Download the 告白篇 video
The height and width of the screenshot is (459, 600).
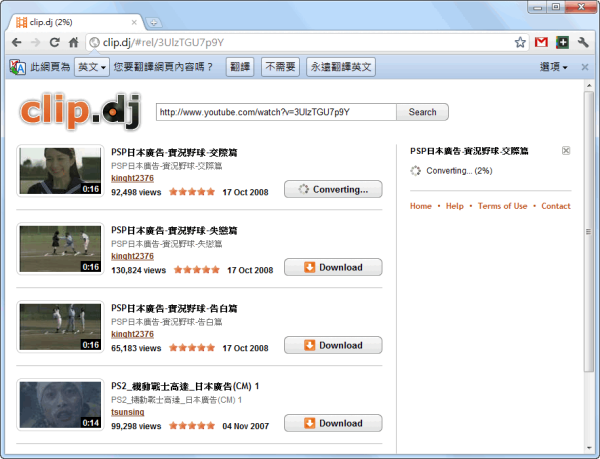[333, 345]
